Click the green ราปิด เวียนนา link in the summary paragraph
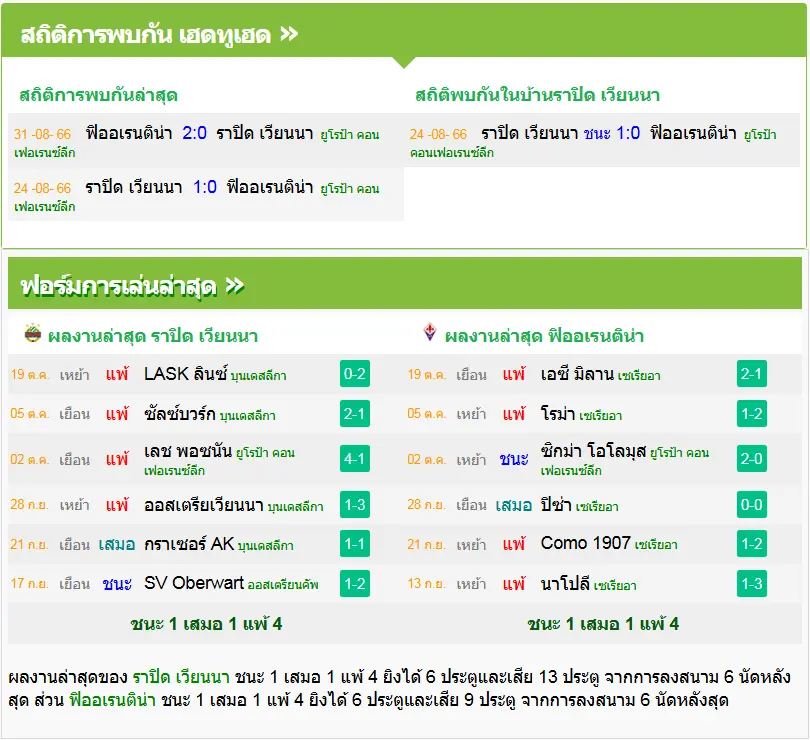This screenshot has height=740, width=810. (181, 676)
